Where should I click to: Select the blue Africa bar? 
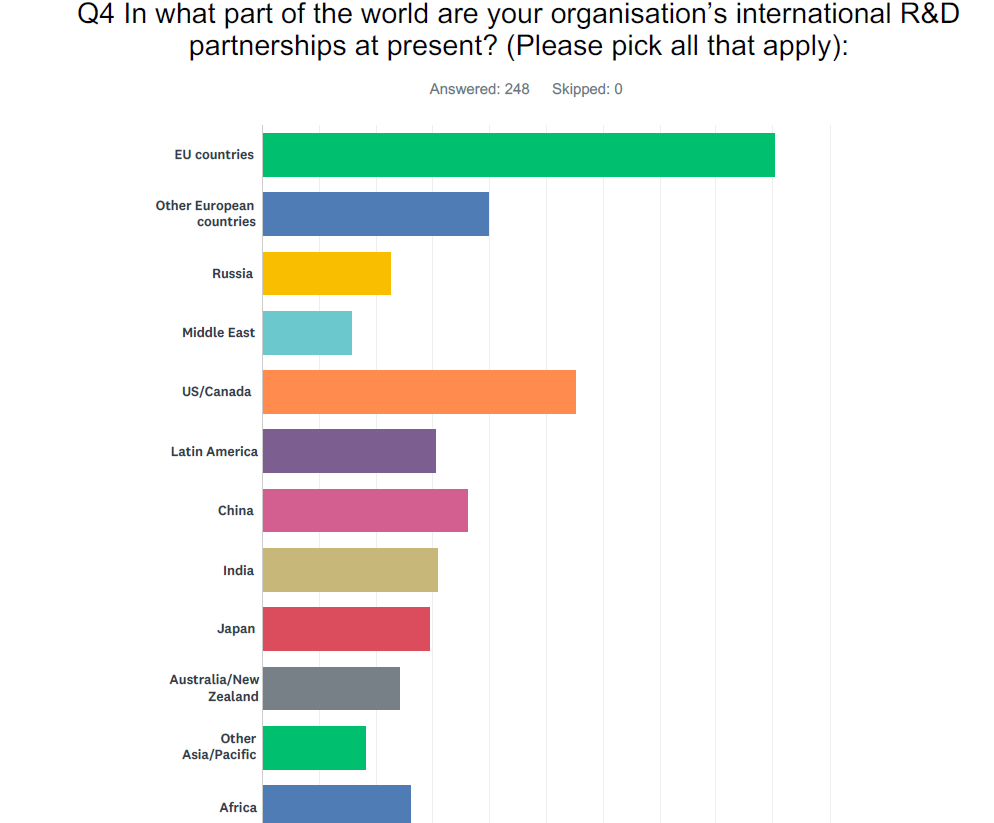(337, 804)
